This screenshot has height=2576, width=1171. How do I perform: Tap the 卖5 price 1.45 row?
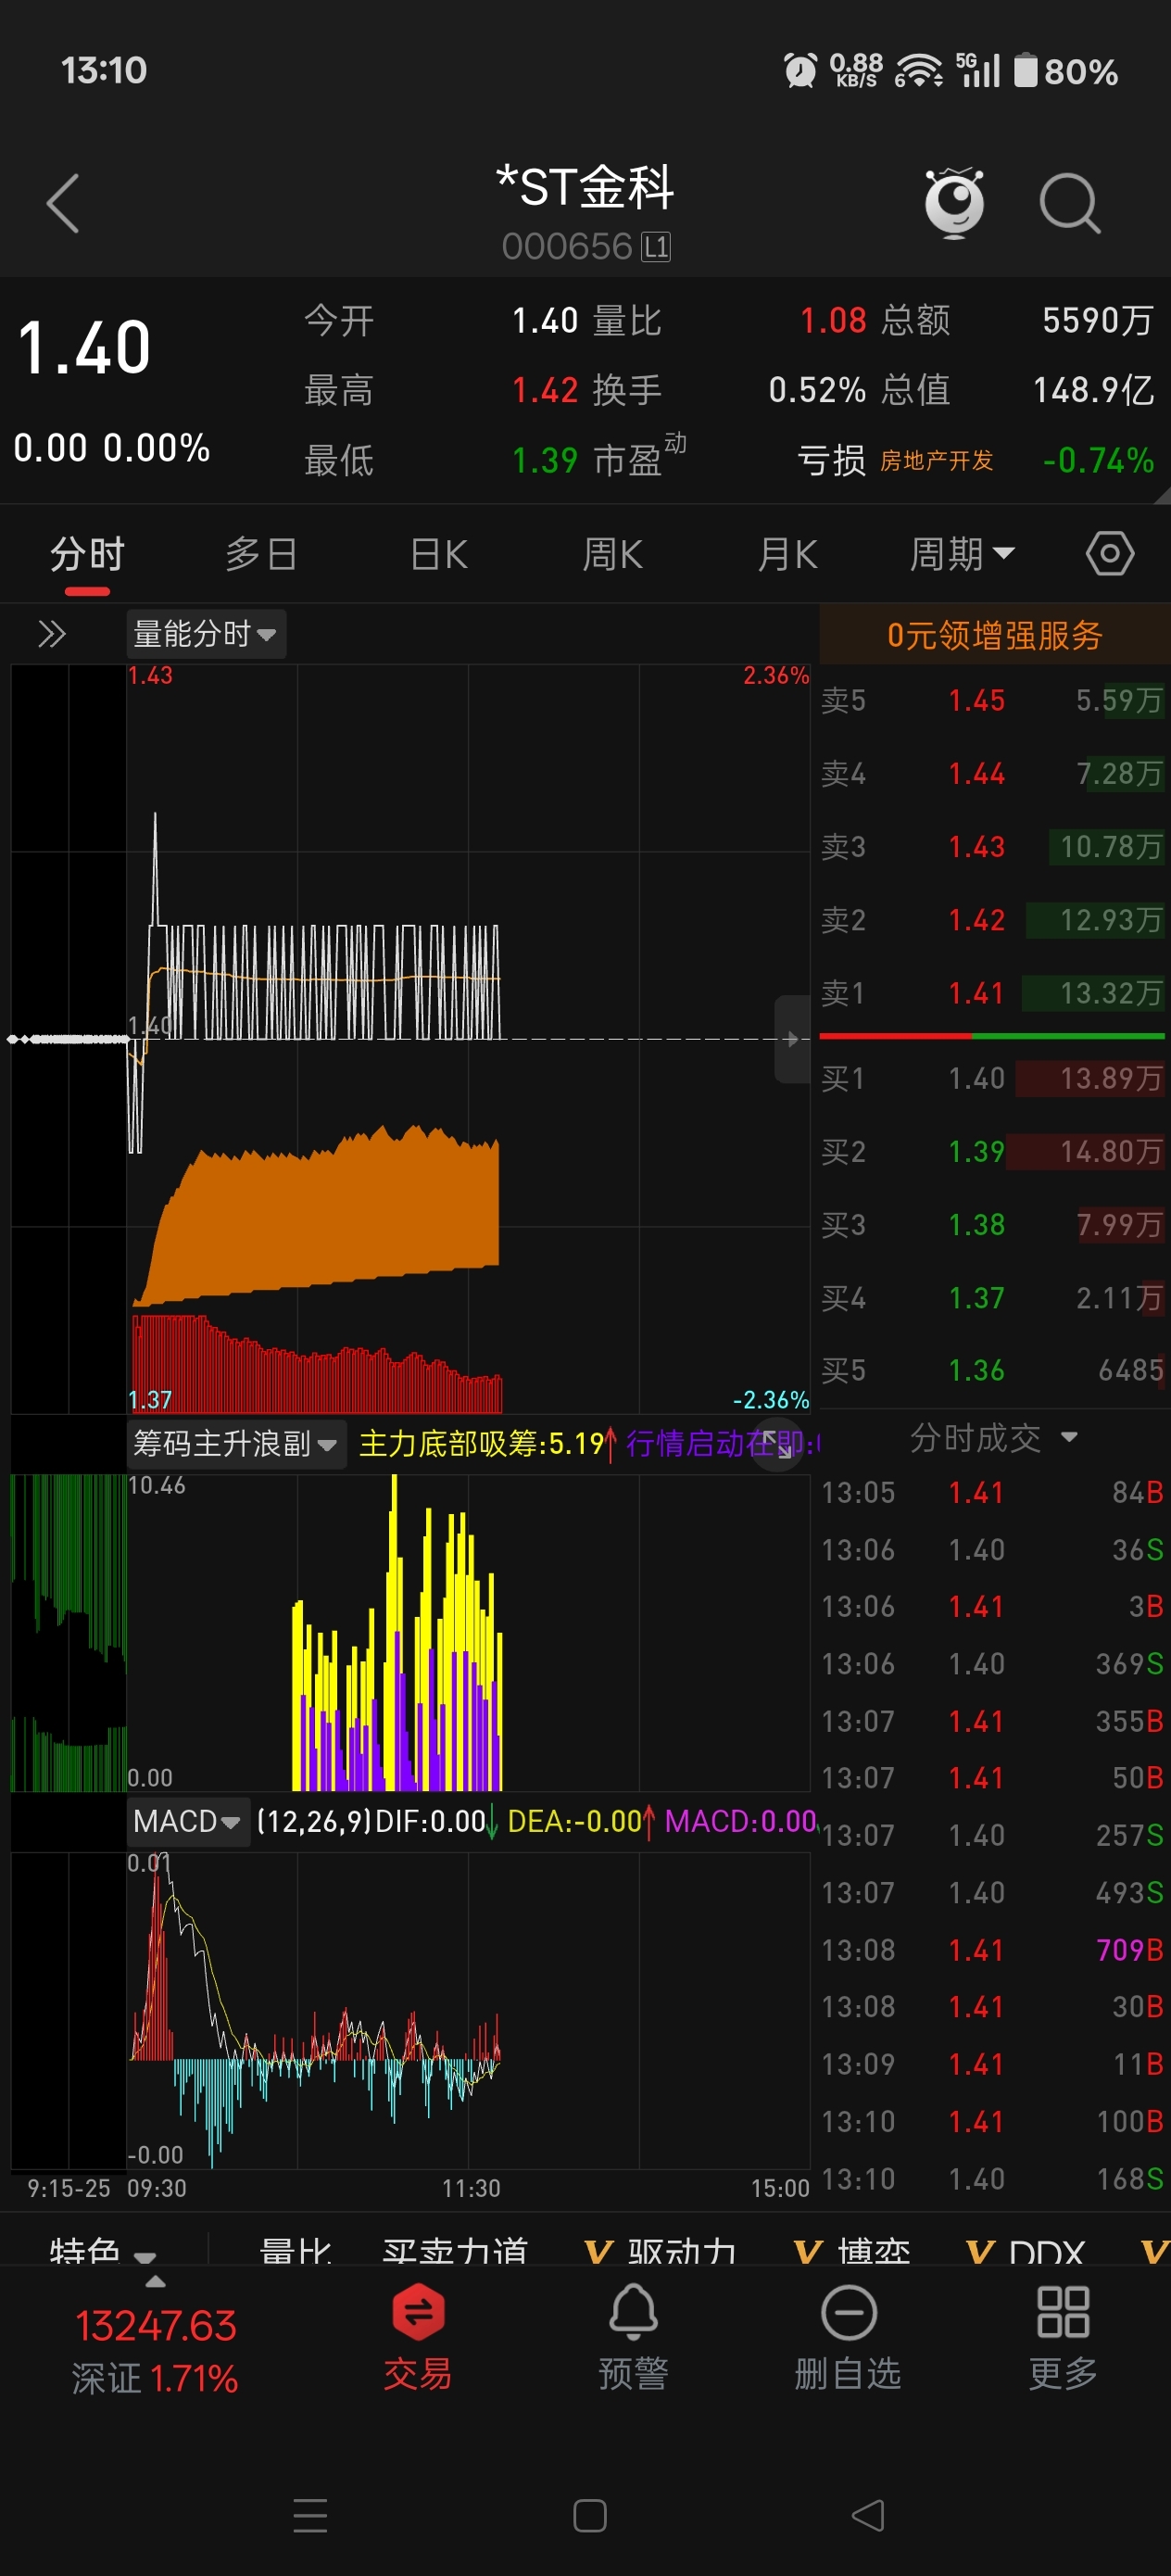click(x=993, y=700)
